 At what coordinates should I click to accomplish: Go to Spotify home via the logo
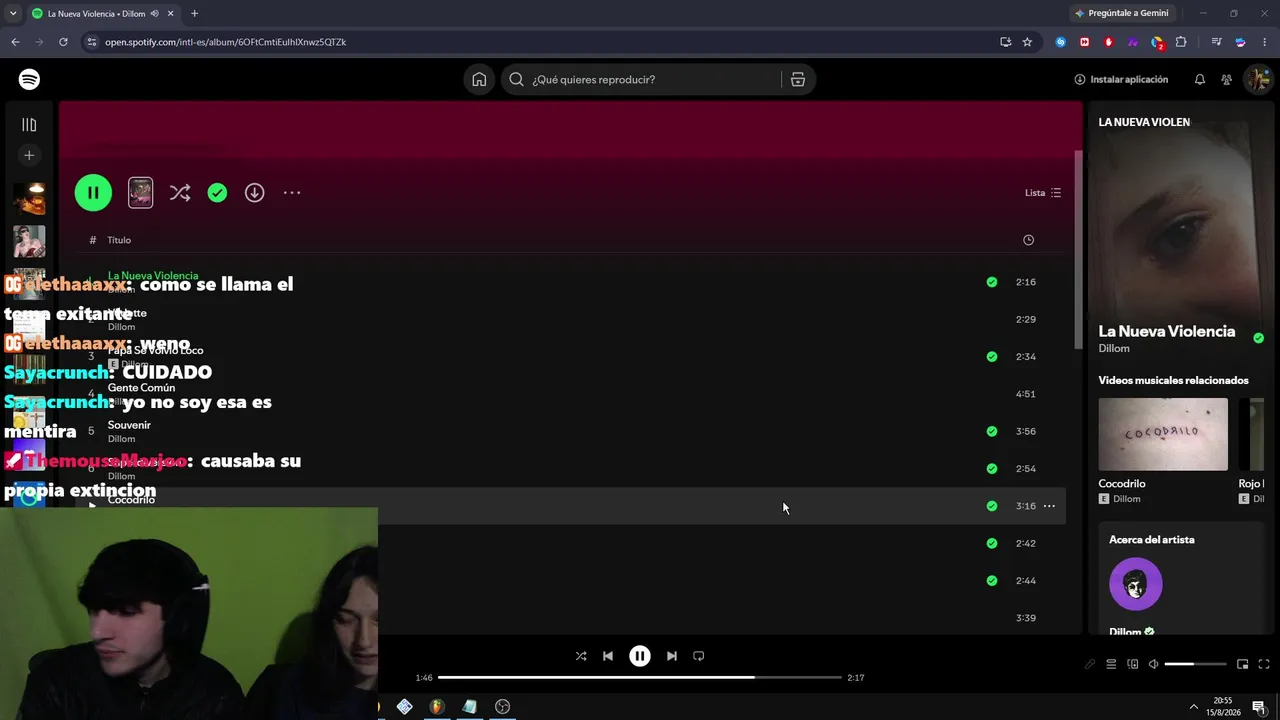(x=29, y=79)
